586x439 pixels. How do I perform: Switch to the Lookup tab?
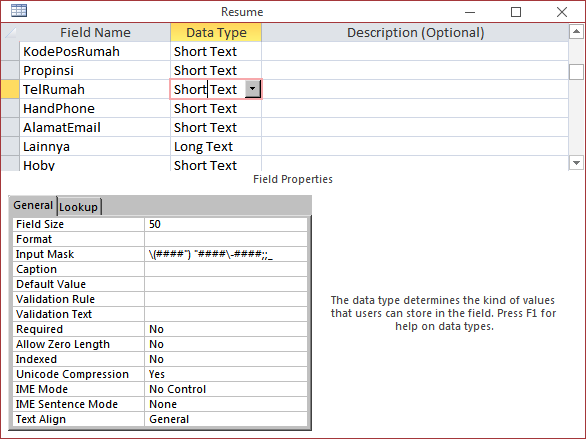coord(78,207)
